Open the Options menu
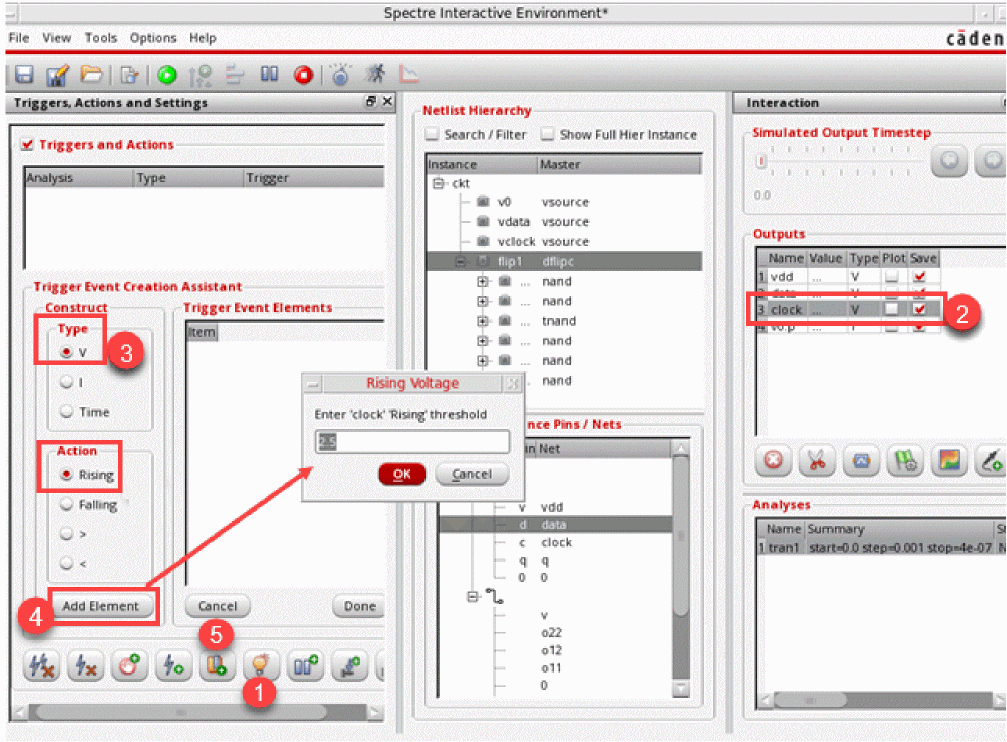Image resolution: width=1007 pixels, height=742 pixels. [153, 38]
